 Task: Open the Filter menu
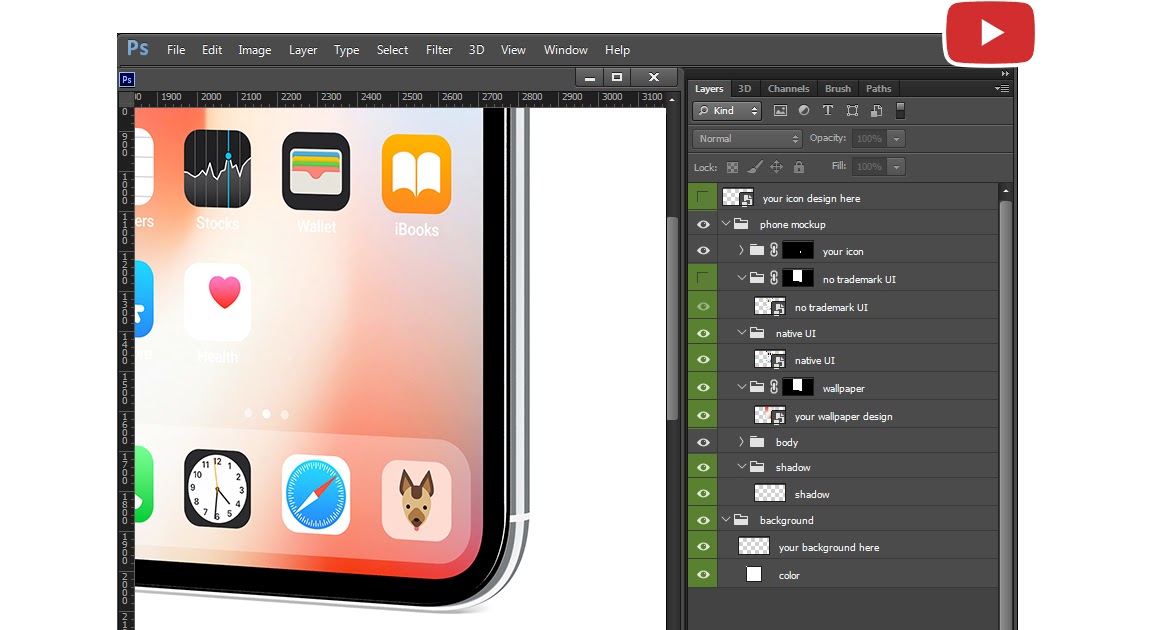point(439,50)
